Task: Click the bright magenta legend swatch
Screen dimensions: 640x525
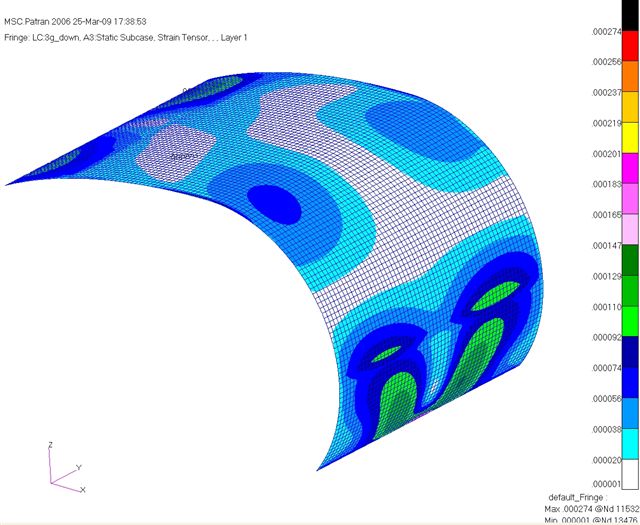Action: pyautogui.click(x=630, y=168)
